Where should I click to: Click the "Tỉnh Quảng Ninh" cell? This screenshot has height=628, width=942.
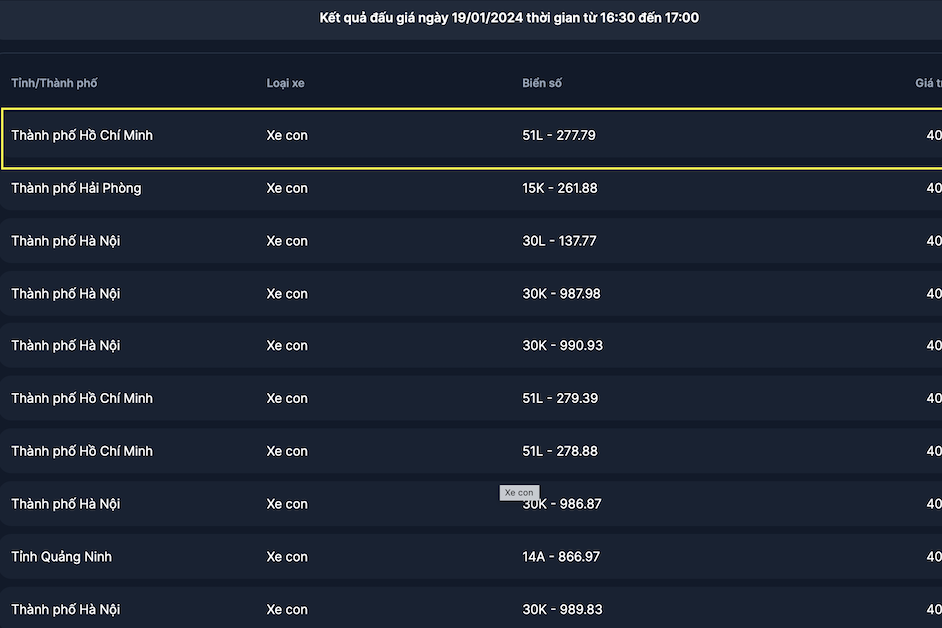(62, 557)
